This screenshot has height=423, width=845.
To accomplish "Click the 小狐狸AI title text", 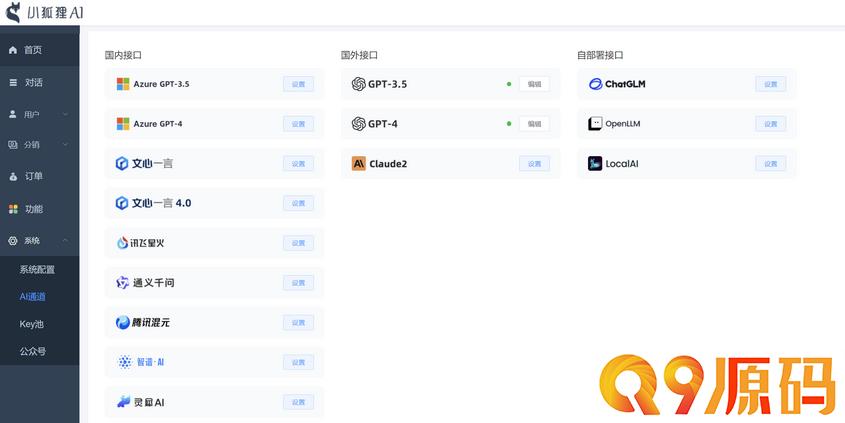I will click(x=56, y=12).
